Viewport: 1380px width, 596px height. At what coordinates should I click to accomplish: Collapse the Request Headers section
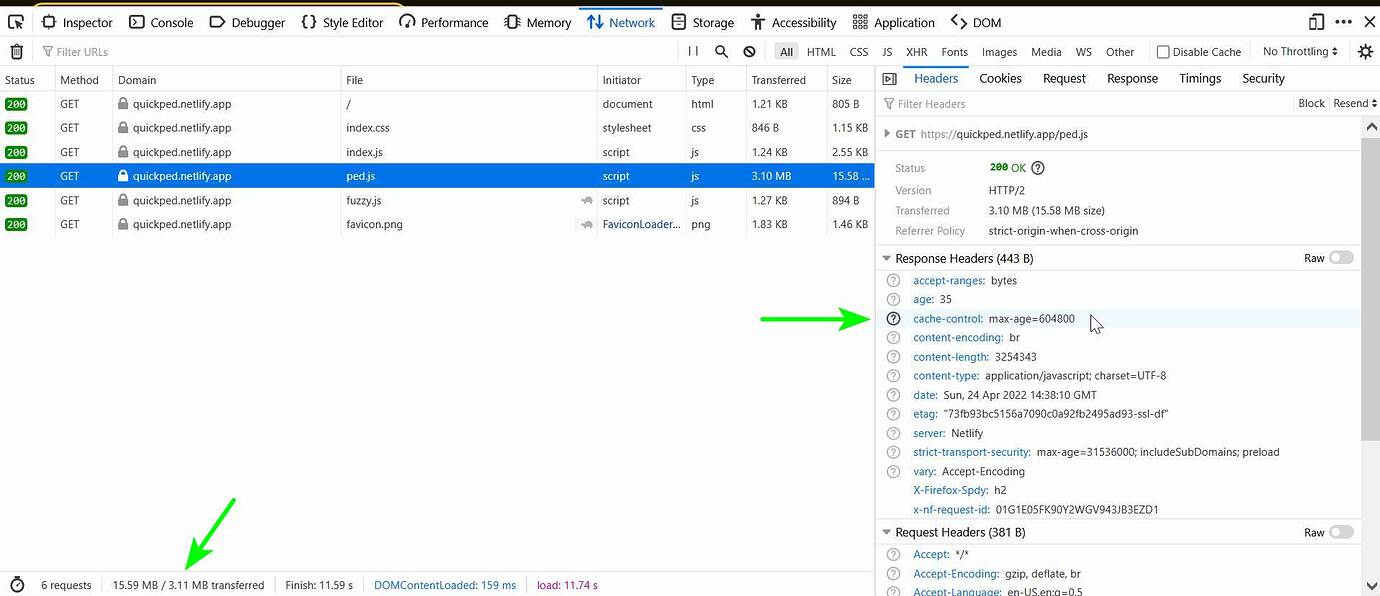(x=886, y=532)
